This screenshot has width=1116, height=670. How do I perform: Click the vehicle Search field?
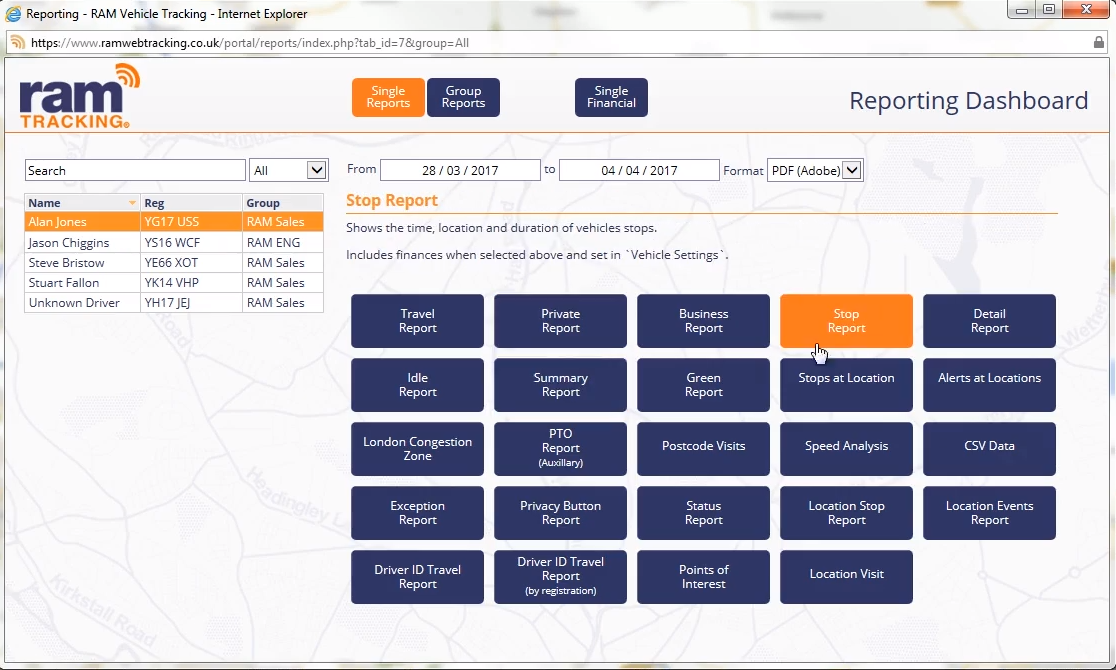click(x=135, y=170)
